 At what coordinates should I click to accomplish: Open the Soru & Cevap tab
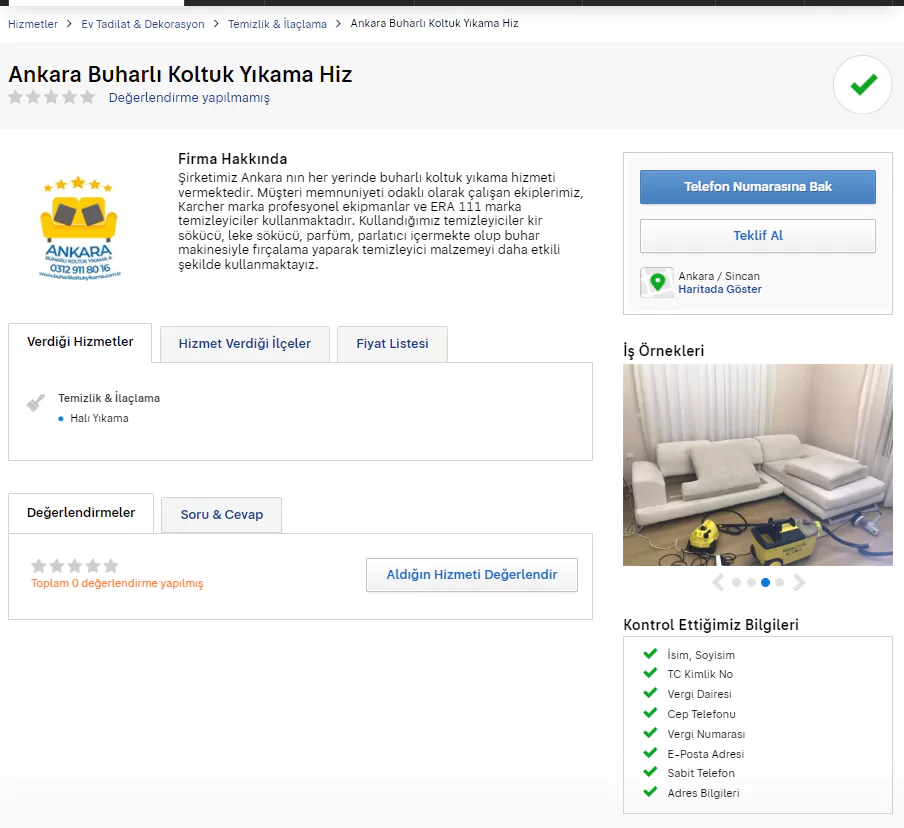(x=222, y=514)
